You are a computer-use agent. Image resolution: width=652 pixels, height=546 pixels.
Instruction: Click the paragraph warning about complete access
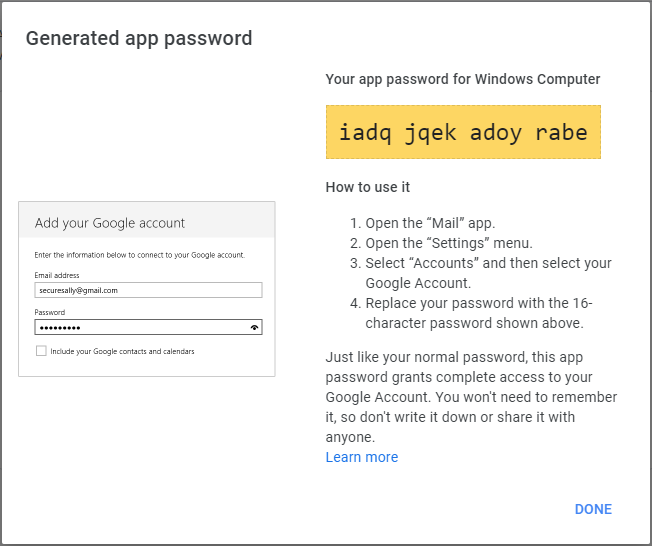[x=472, y=397]
